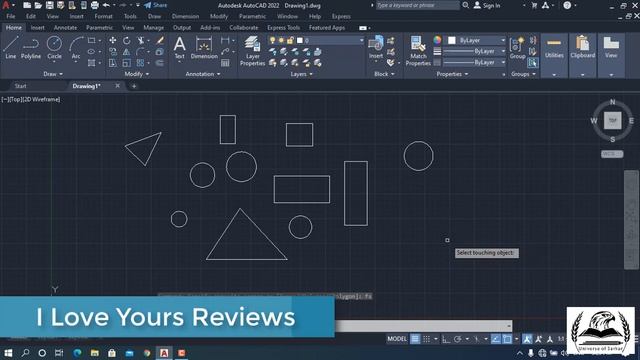Expand the Groups panel

(523, 74)
